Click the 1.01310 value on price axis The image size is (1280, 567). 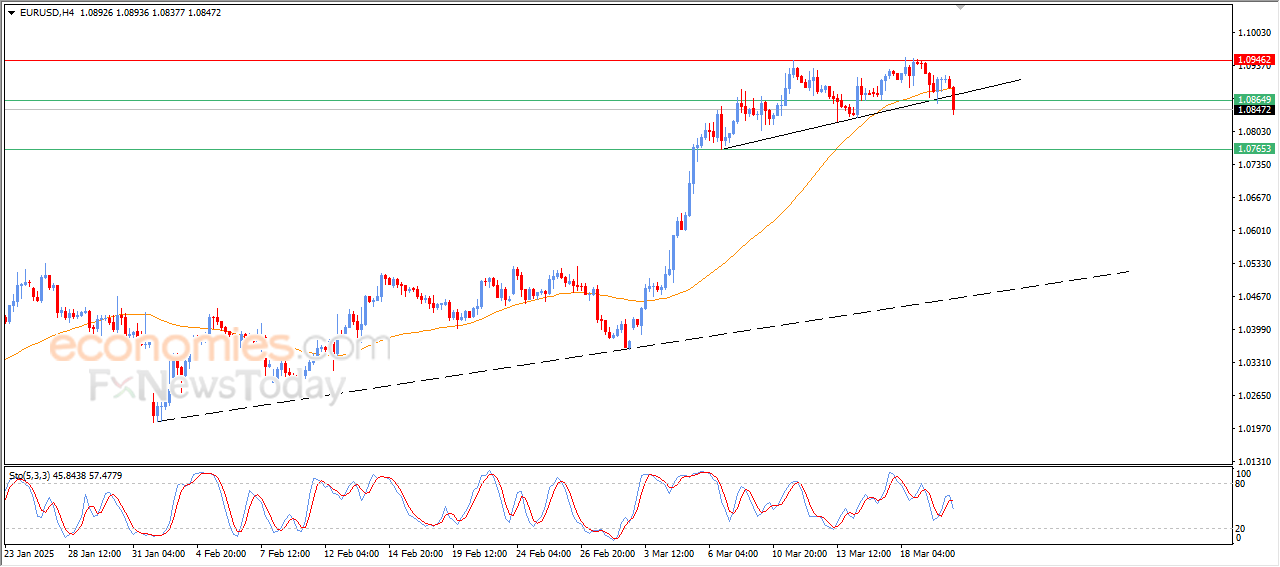coord(1254,462)
